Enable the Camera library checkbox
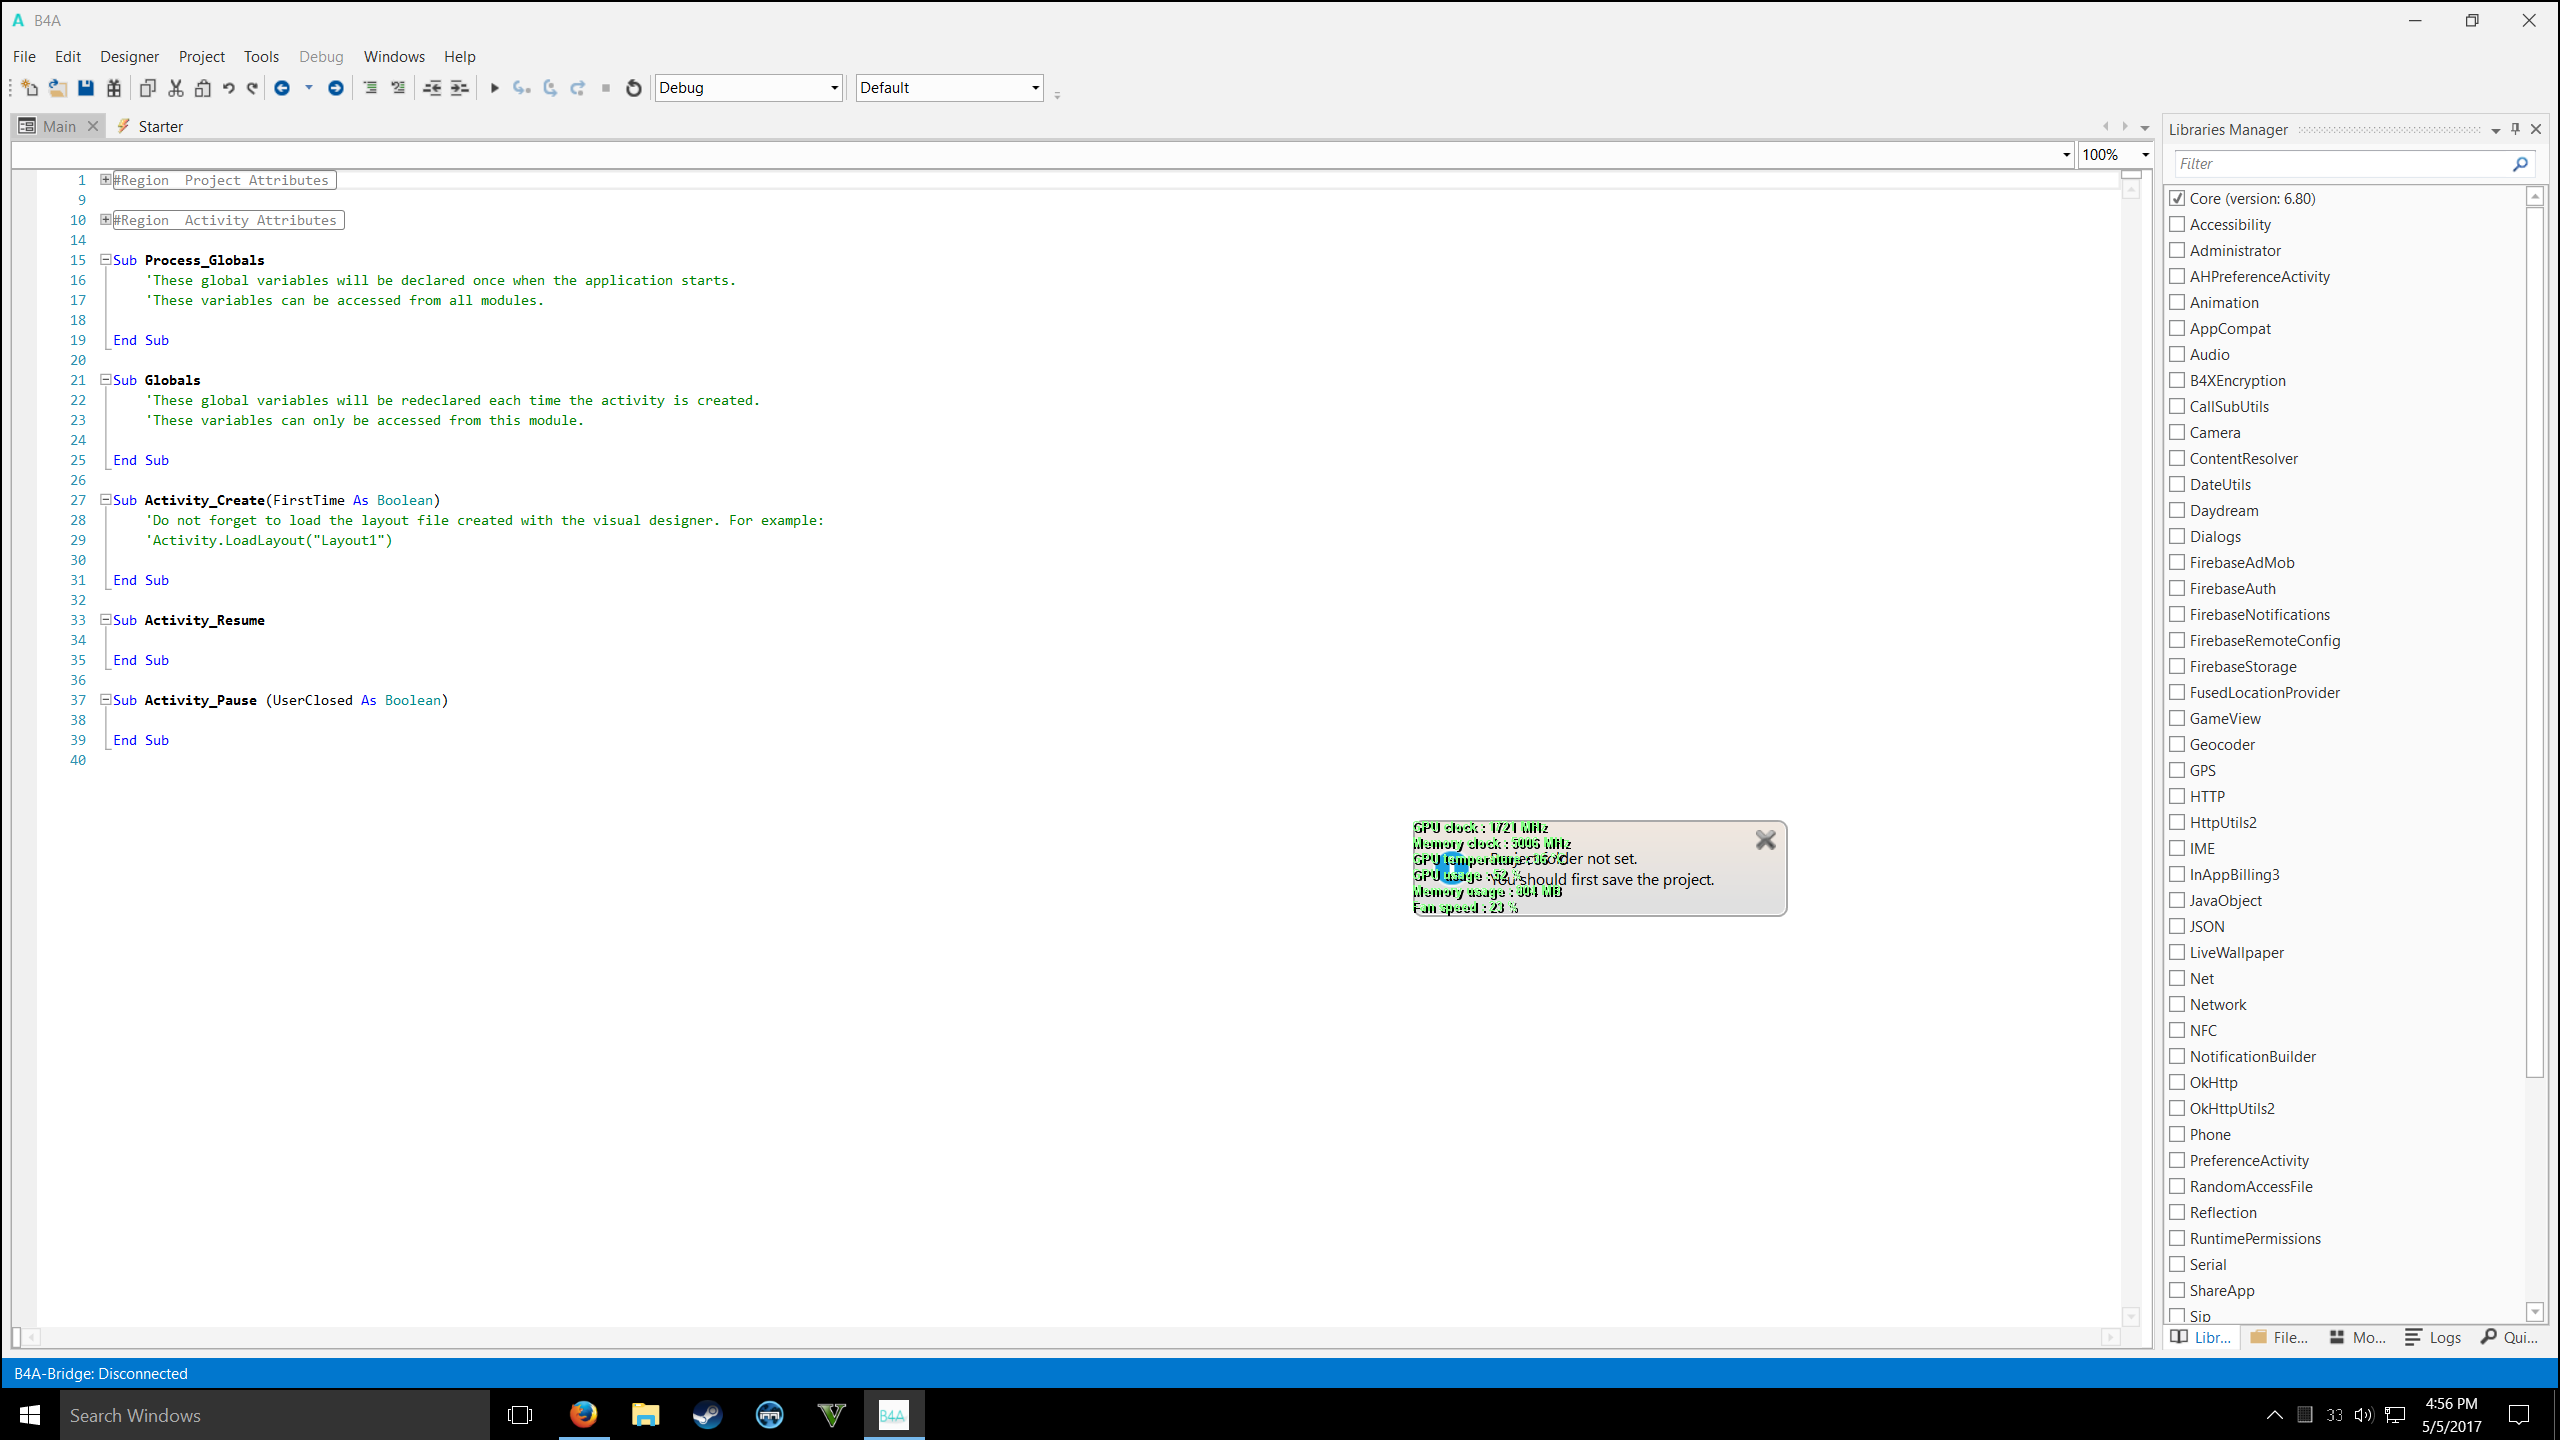 2177,432
